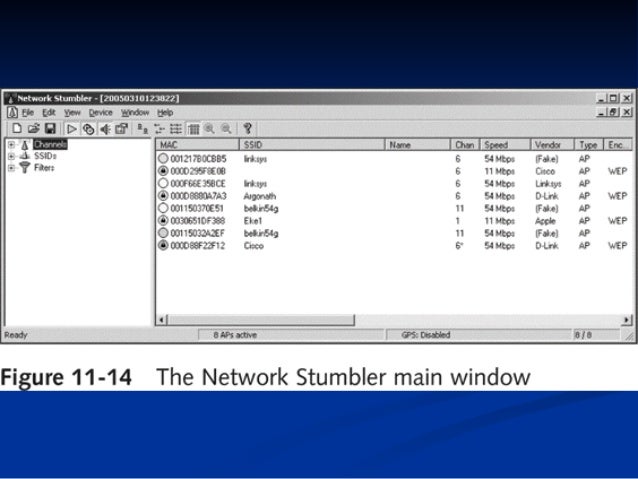This screenshot has height=479, width=638.
Task: Click the Linksys vendor cell
Action: tap(548, 184)
